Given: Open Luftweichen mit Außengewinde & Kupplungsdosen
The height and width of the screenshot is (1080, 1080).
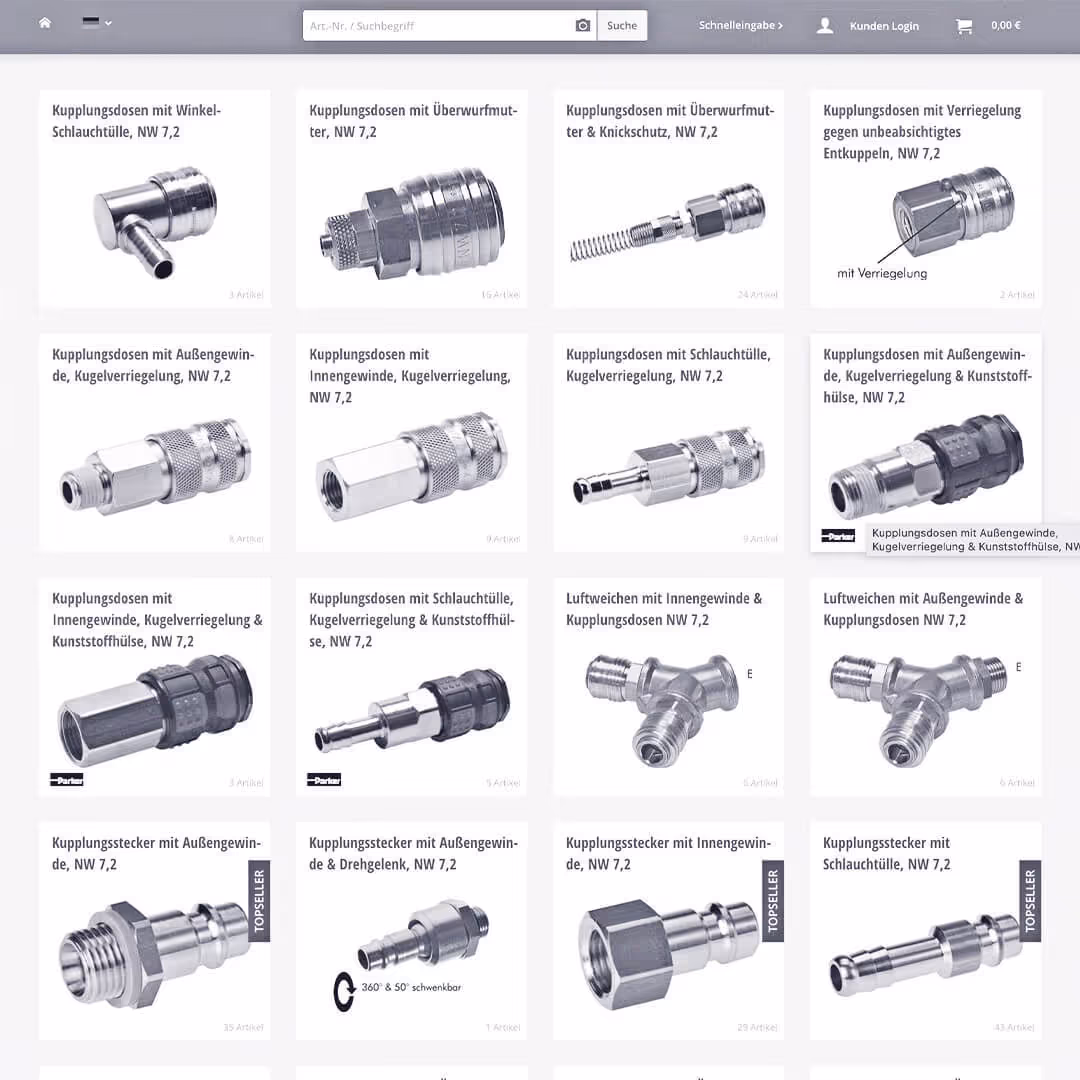Looking at the screenshot, I should click(x=923, y=609).
